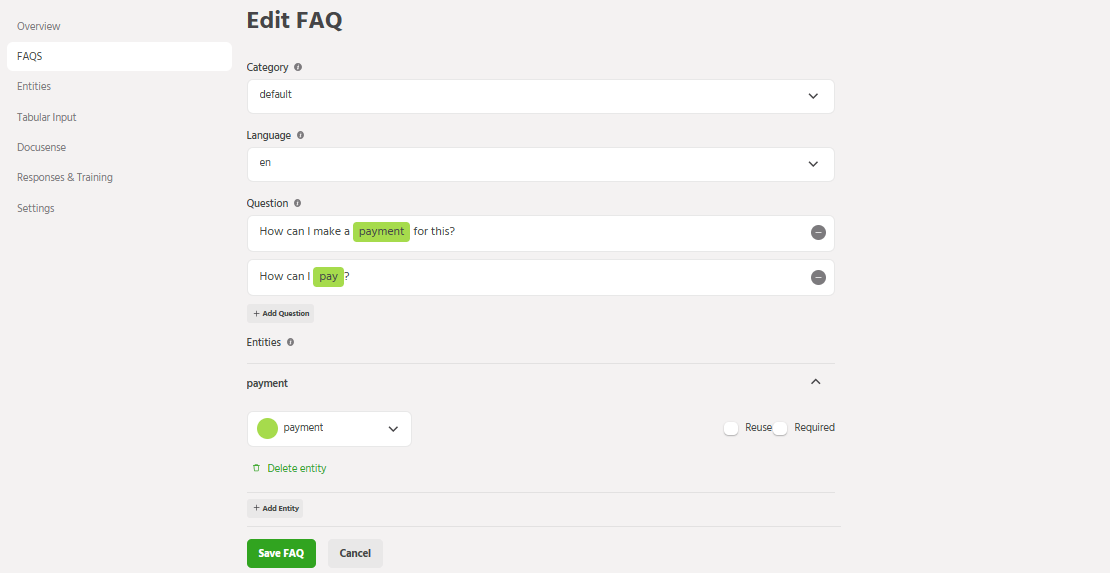Click the info icon next to Category
This screenshot has width=1110, height=573.
pyautogui.click(x=298, y=68)
